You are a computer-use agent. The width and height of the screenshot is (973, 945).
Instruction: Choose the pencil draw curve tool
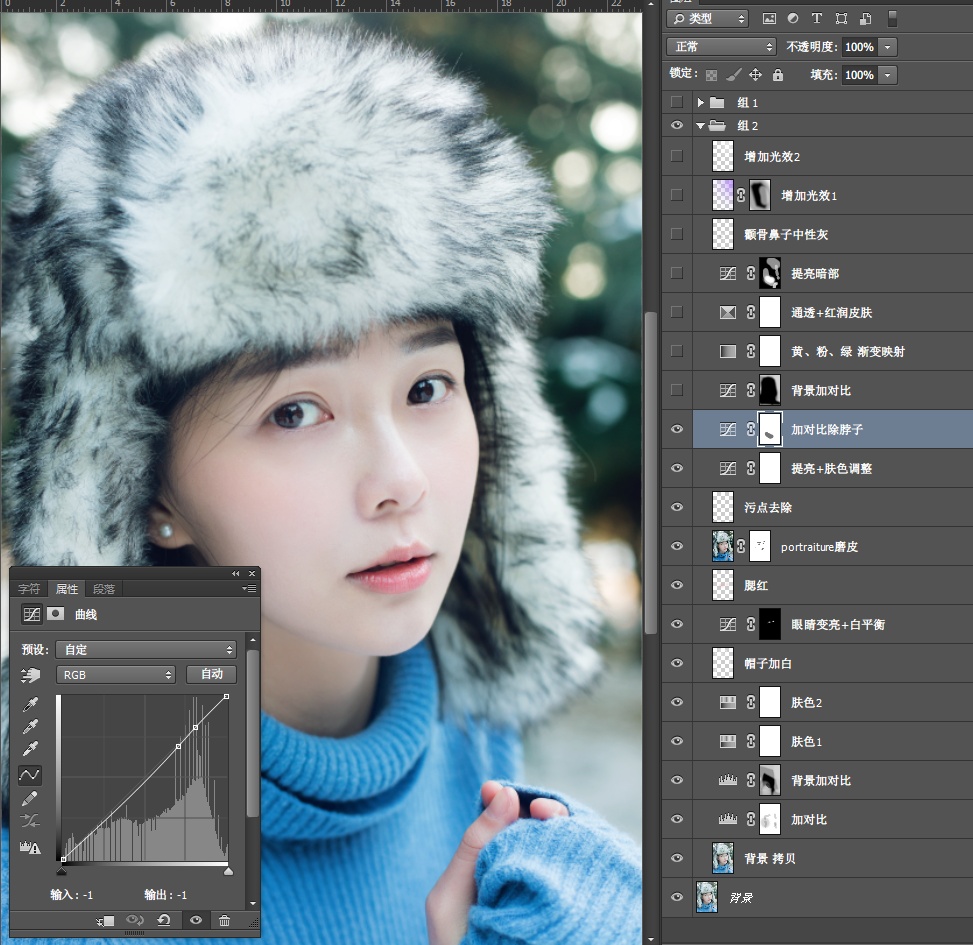(x=29, y=798)
